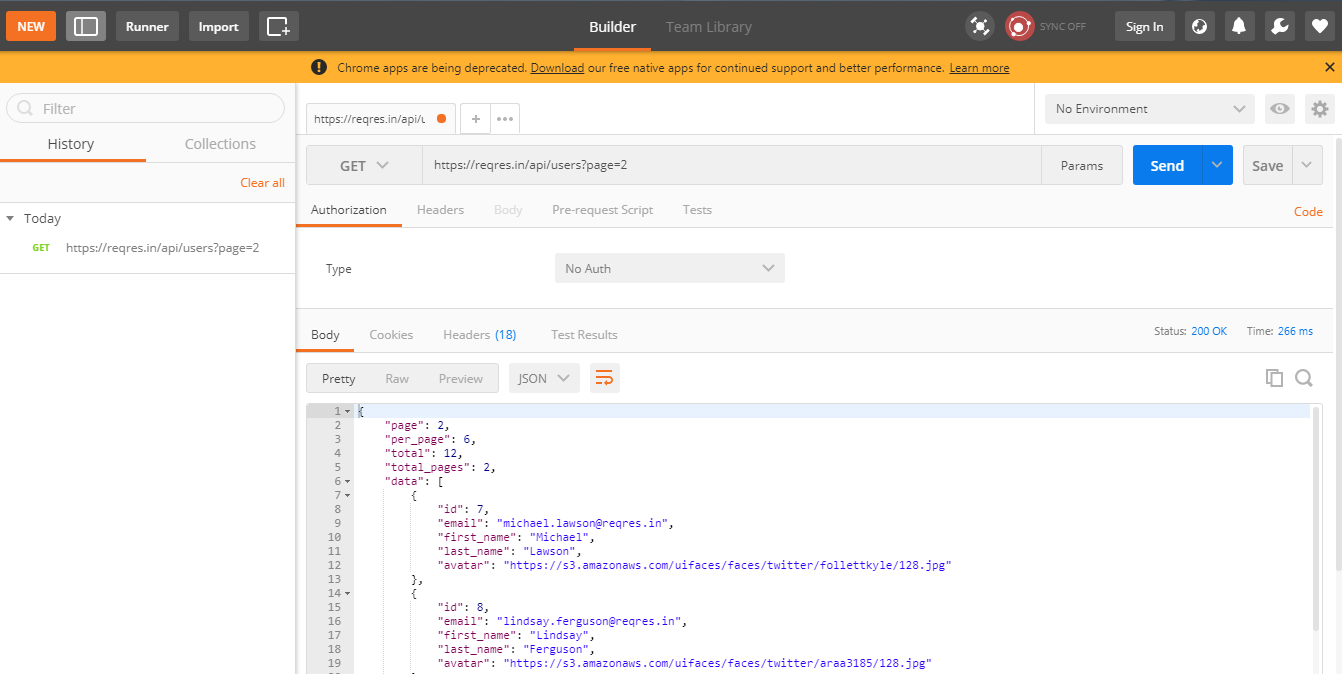Screen dimensions: 1342x674
Task: Click the request URL input field
Action: point(730,166)
